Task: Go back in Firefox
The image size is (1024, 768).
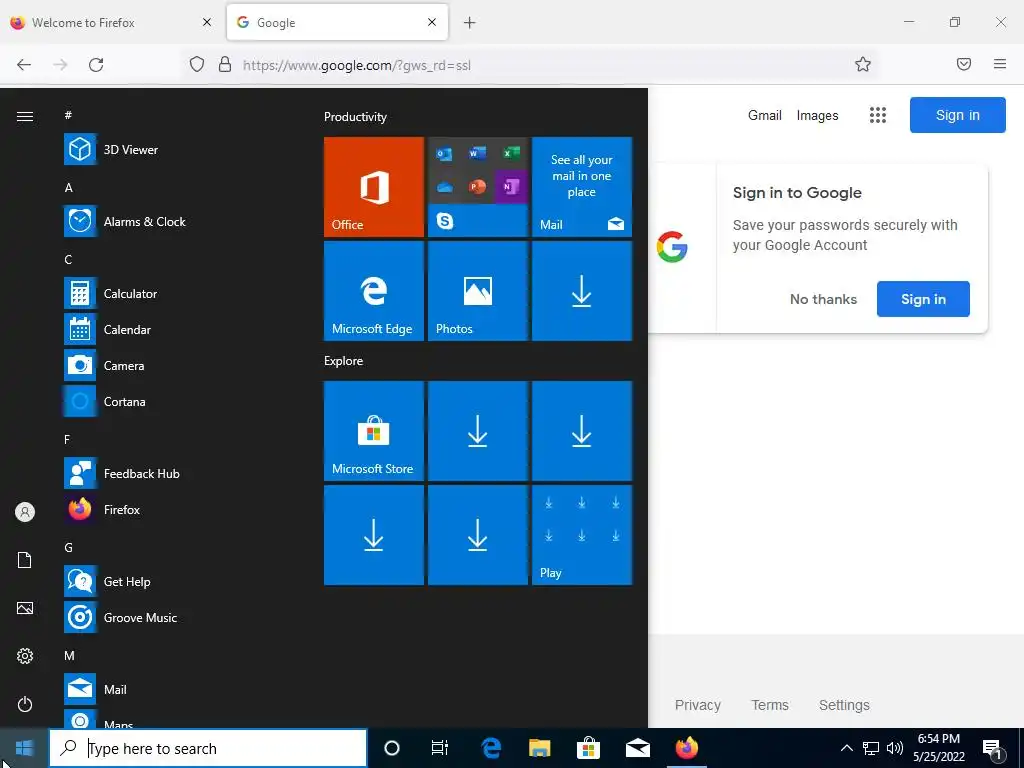Action: [x=24, y=65]
